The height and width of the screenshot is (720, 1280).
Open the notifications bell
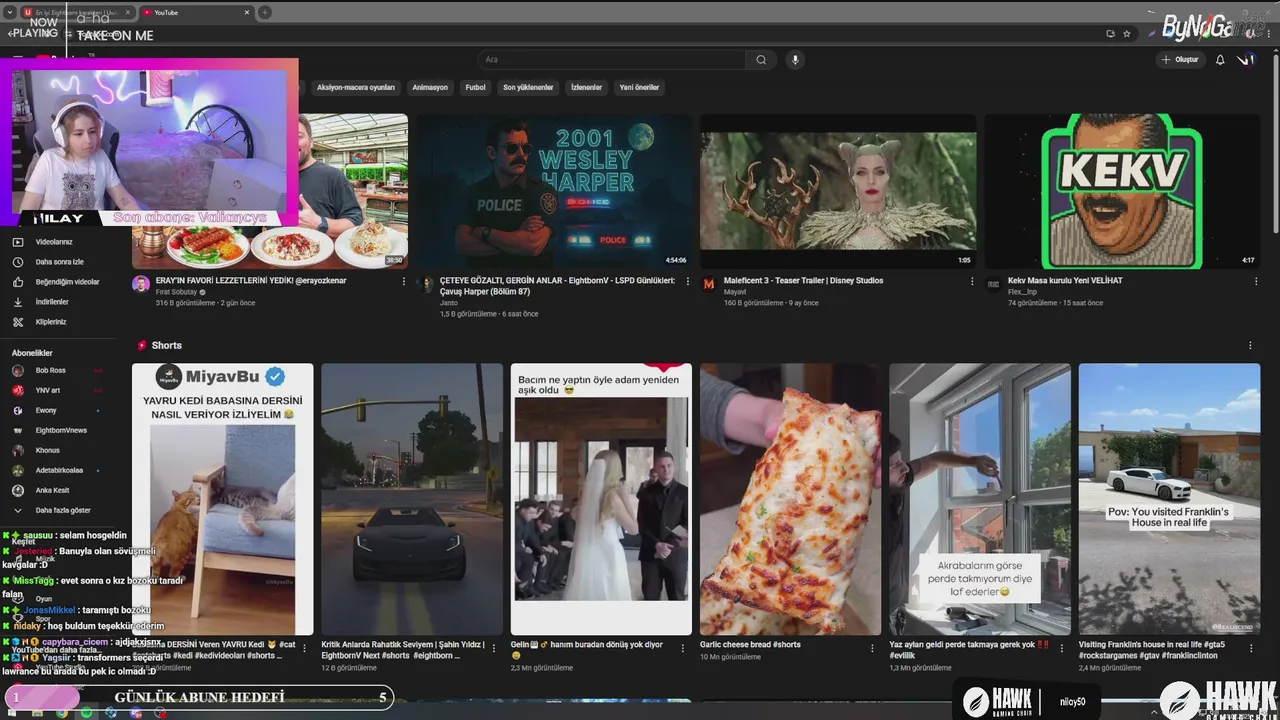[1220, 60]
